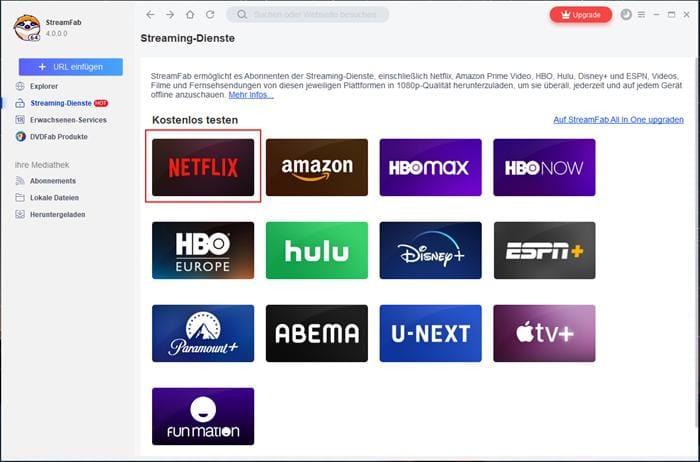This screenshot has width=700, height=462.
Task: Open DVDFab Produkte in the sidebar
Action: point(58,137)
